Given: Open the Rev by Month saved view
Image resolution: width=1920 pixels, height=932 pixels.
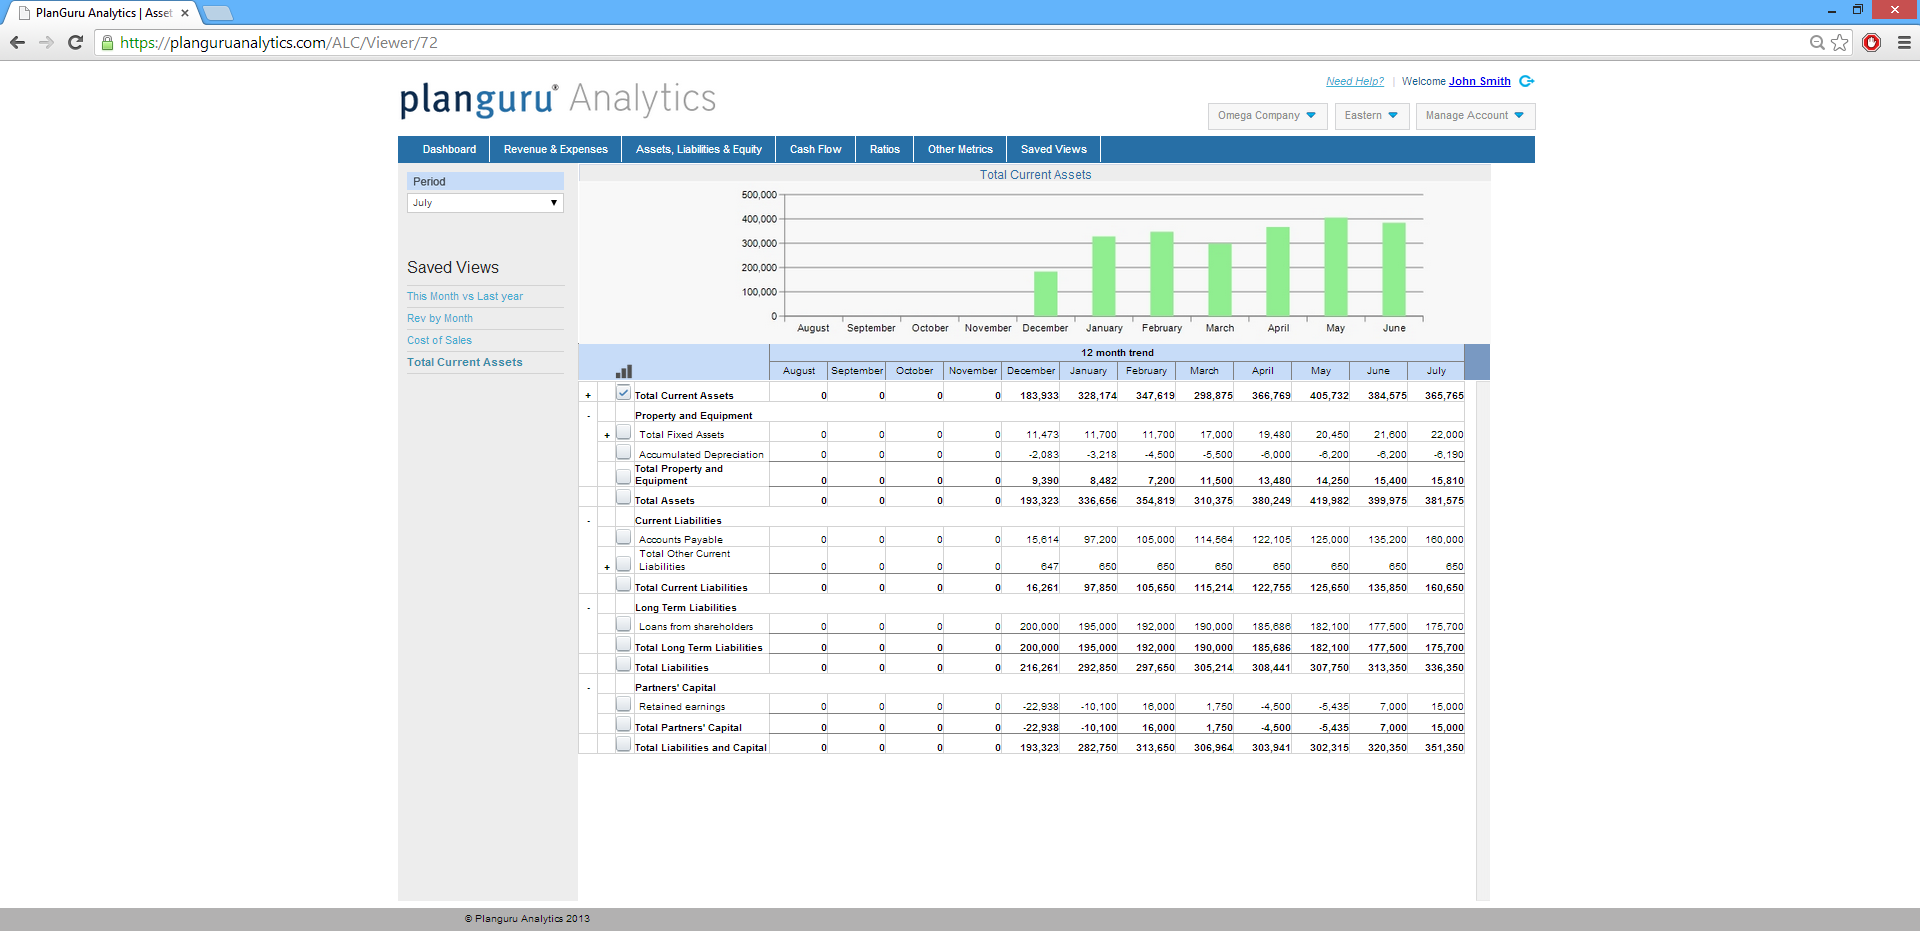Looking at the screenshot, I should coord(440,319).
